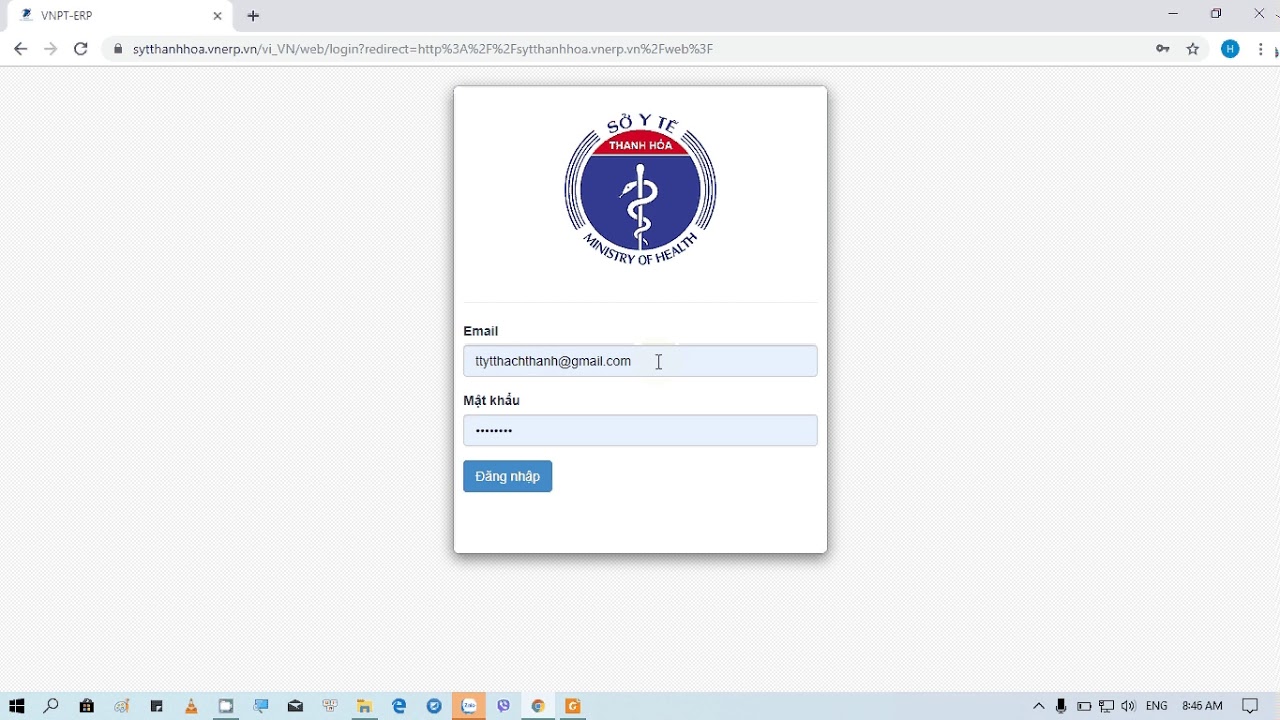Focus the Email input field
This screenshot has height=720, width=1280.
click(x=640, y=361)
